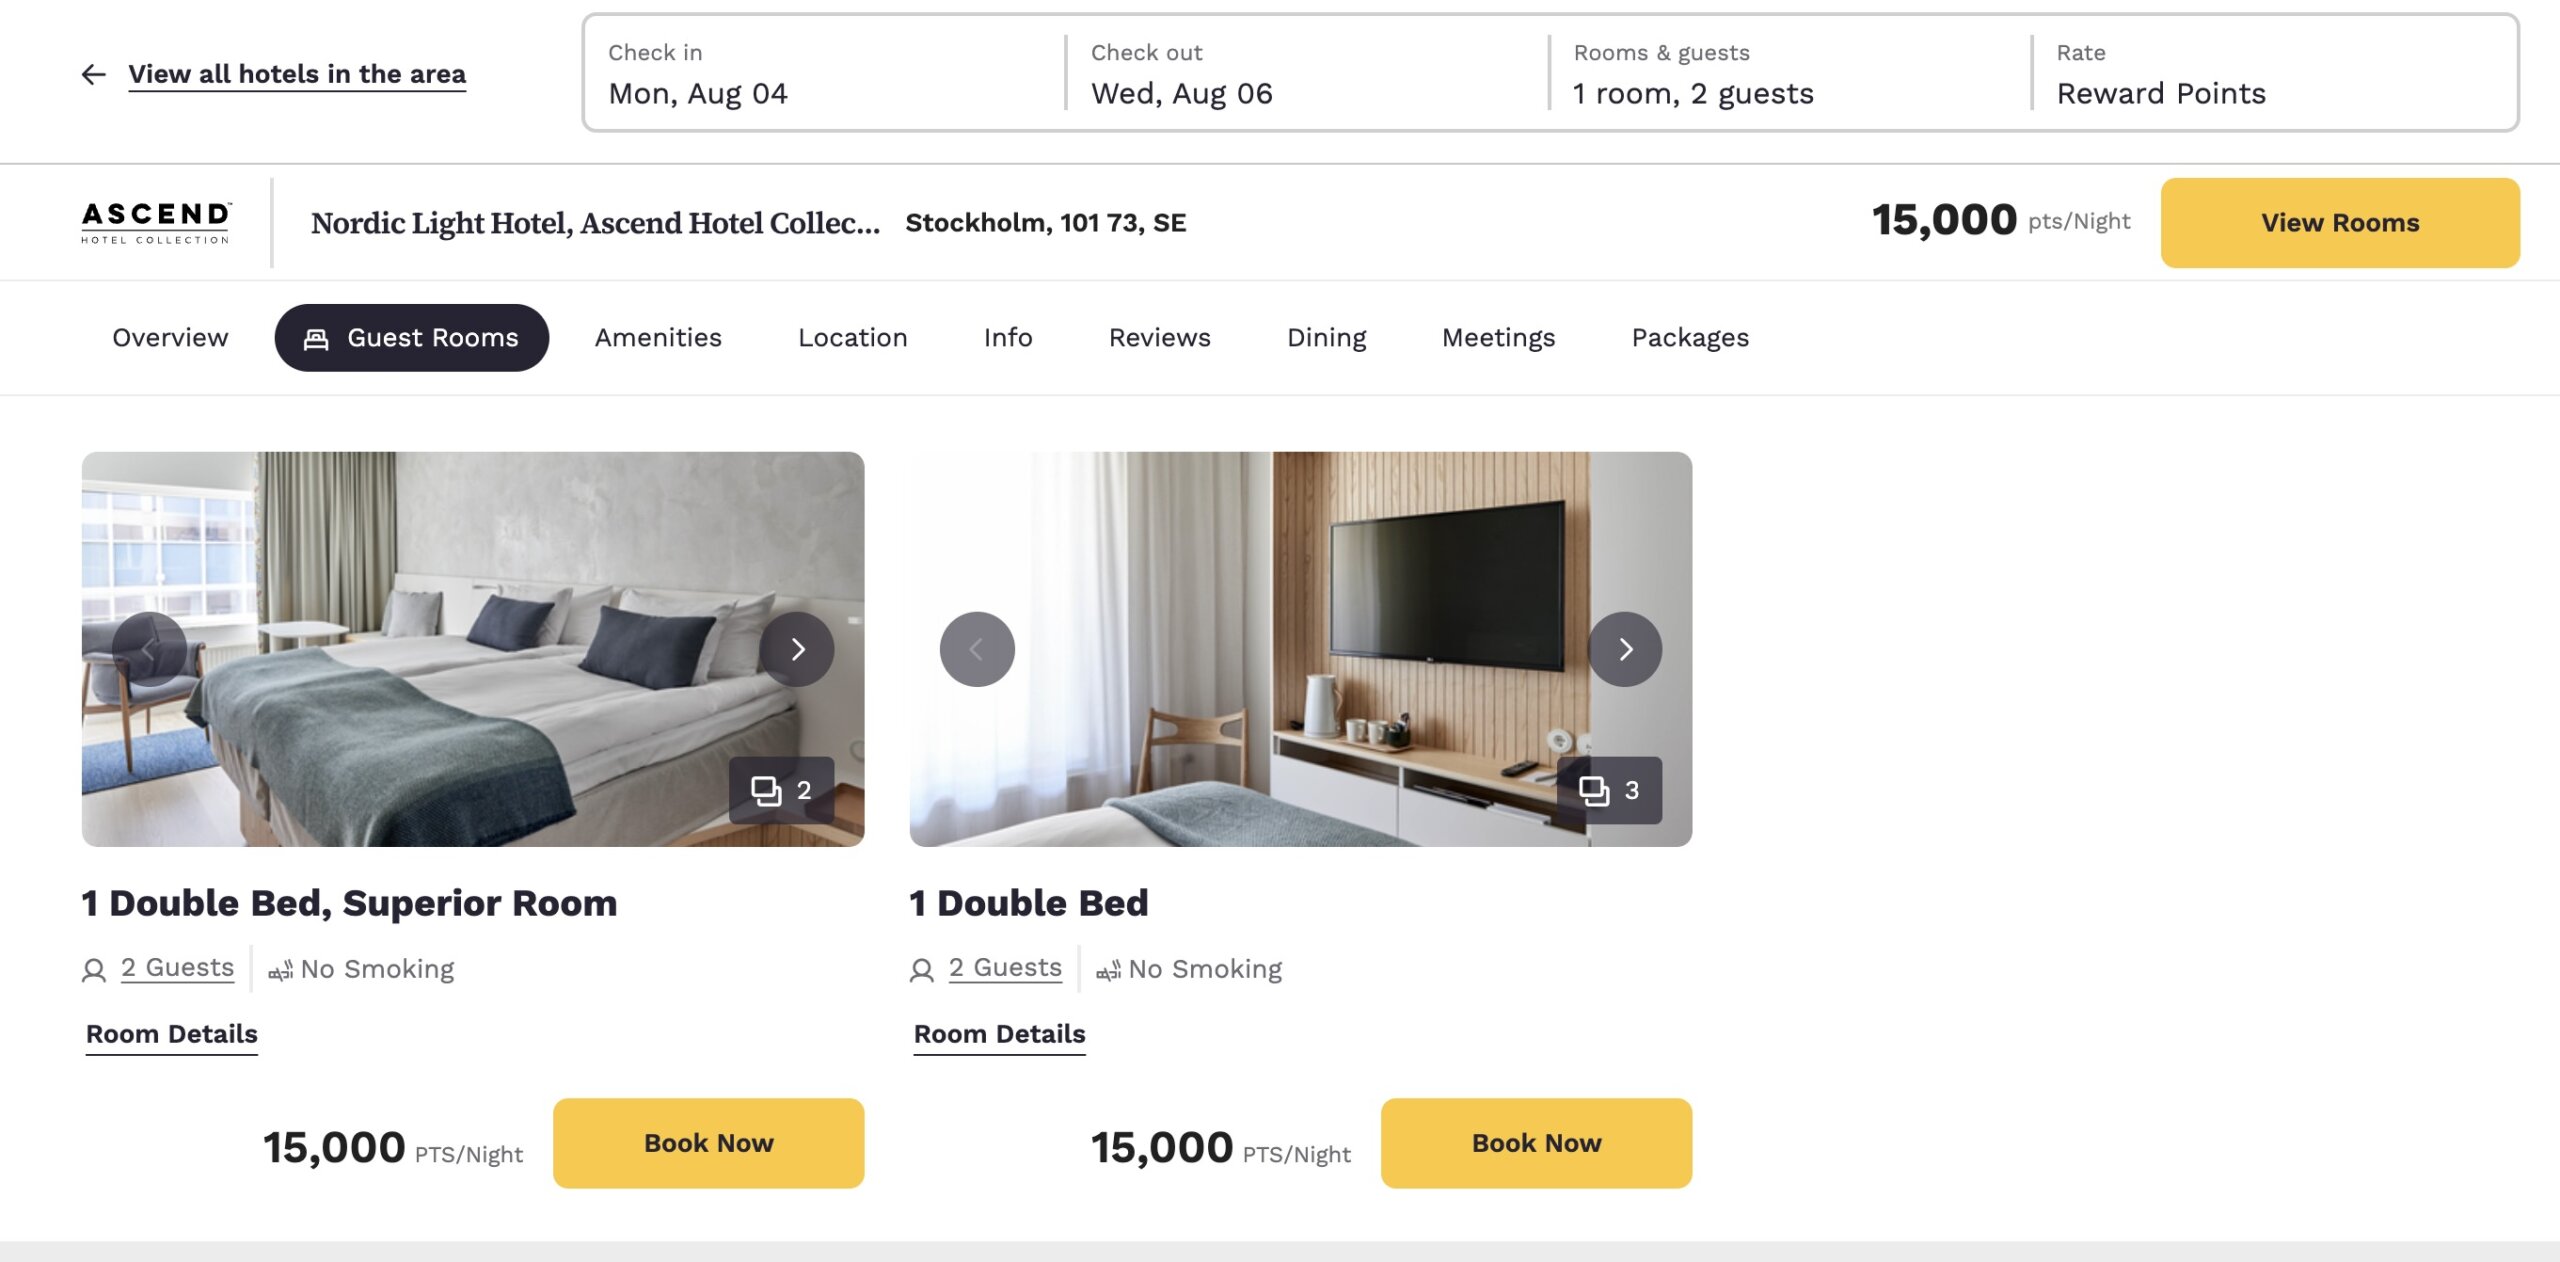This screenshot has height=1262, width=2560.
Task: Show previous photo of Superior Room
Action: click(x=149, y=649)
